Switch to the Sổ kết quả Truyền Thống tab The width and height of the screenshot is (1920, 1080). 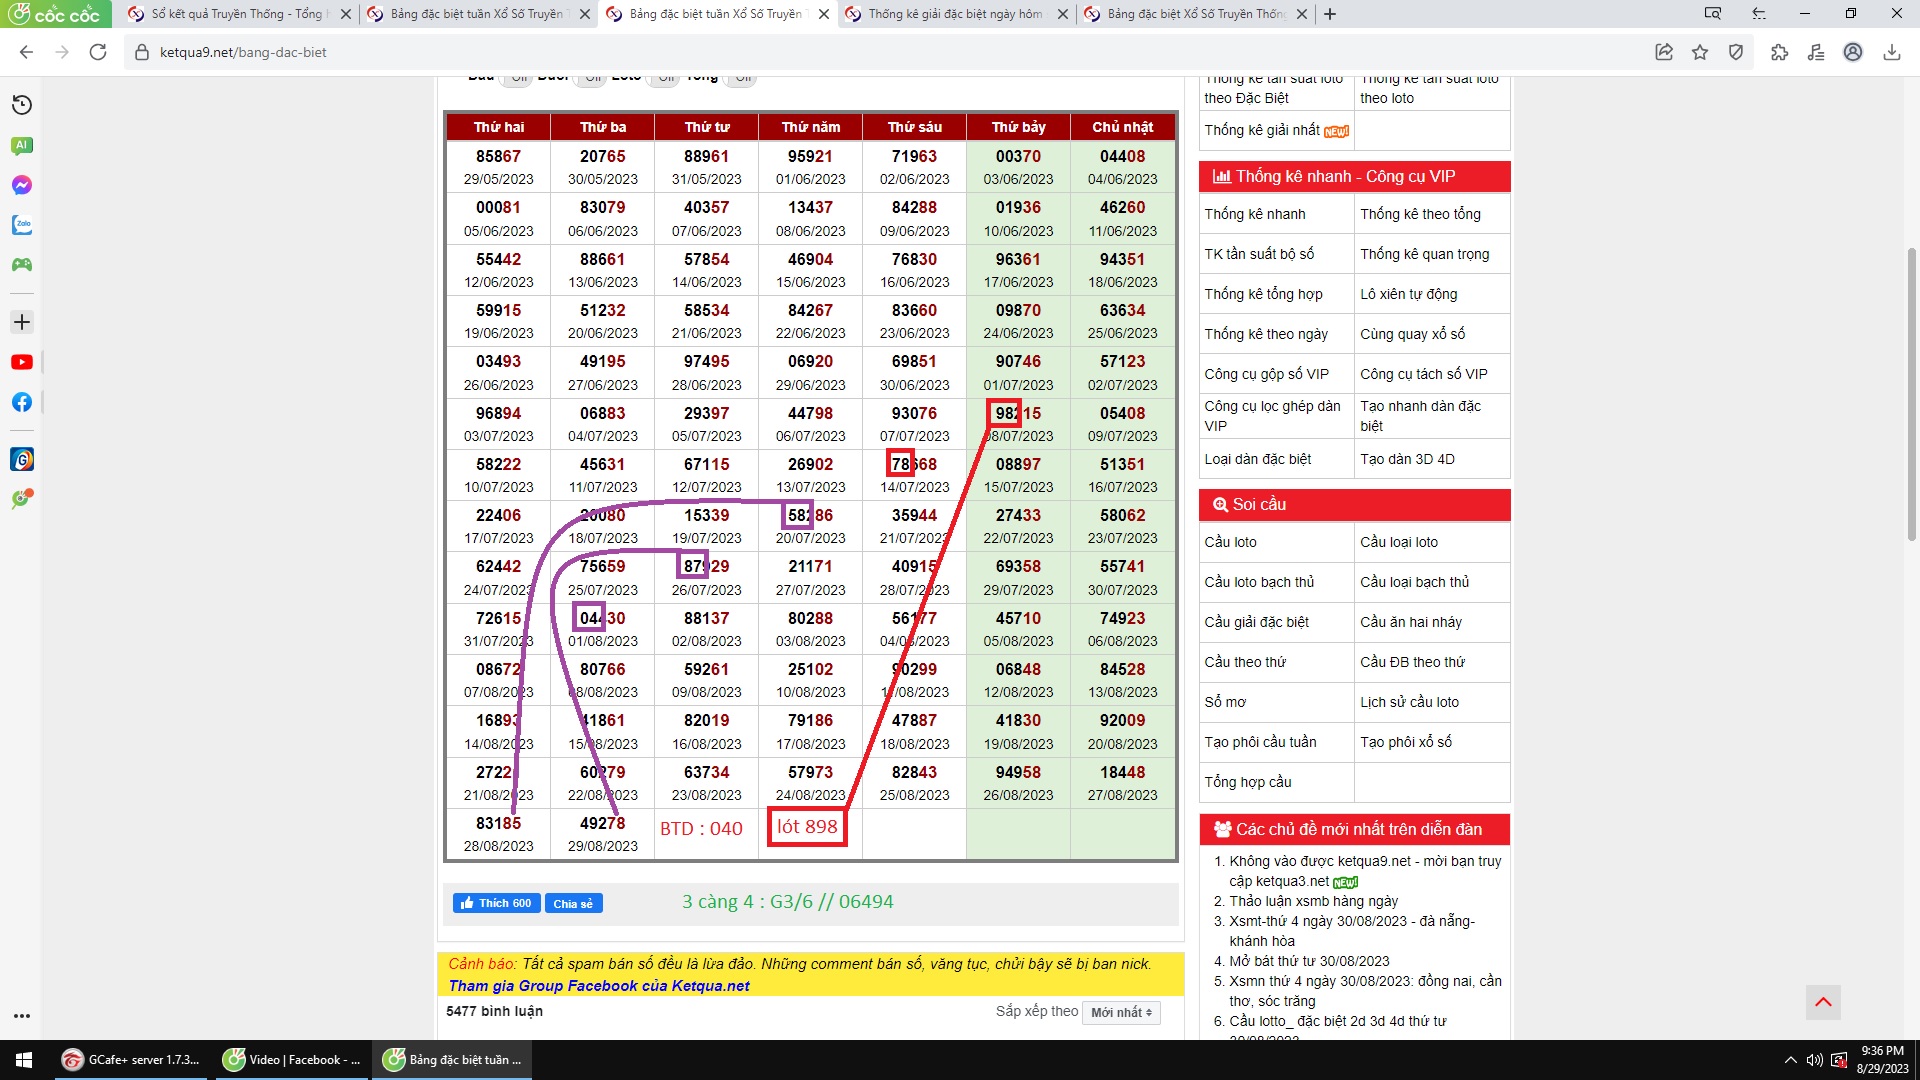pyautogui.click(x=237, y=14)
